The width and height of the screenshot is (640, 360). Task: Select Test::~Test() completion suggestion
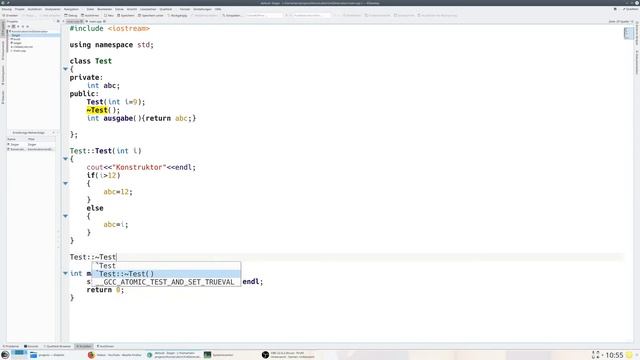[166, 274]
